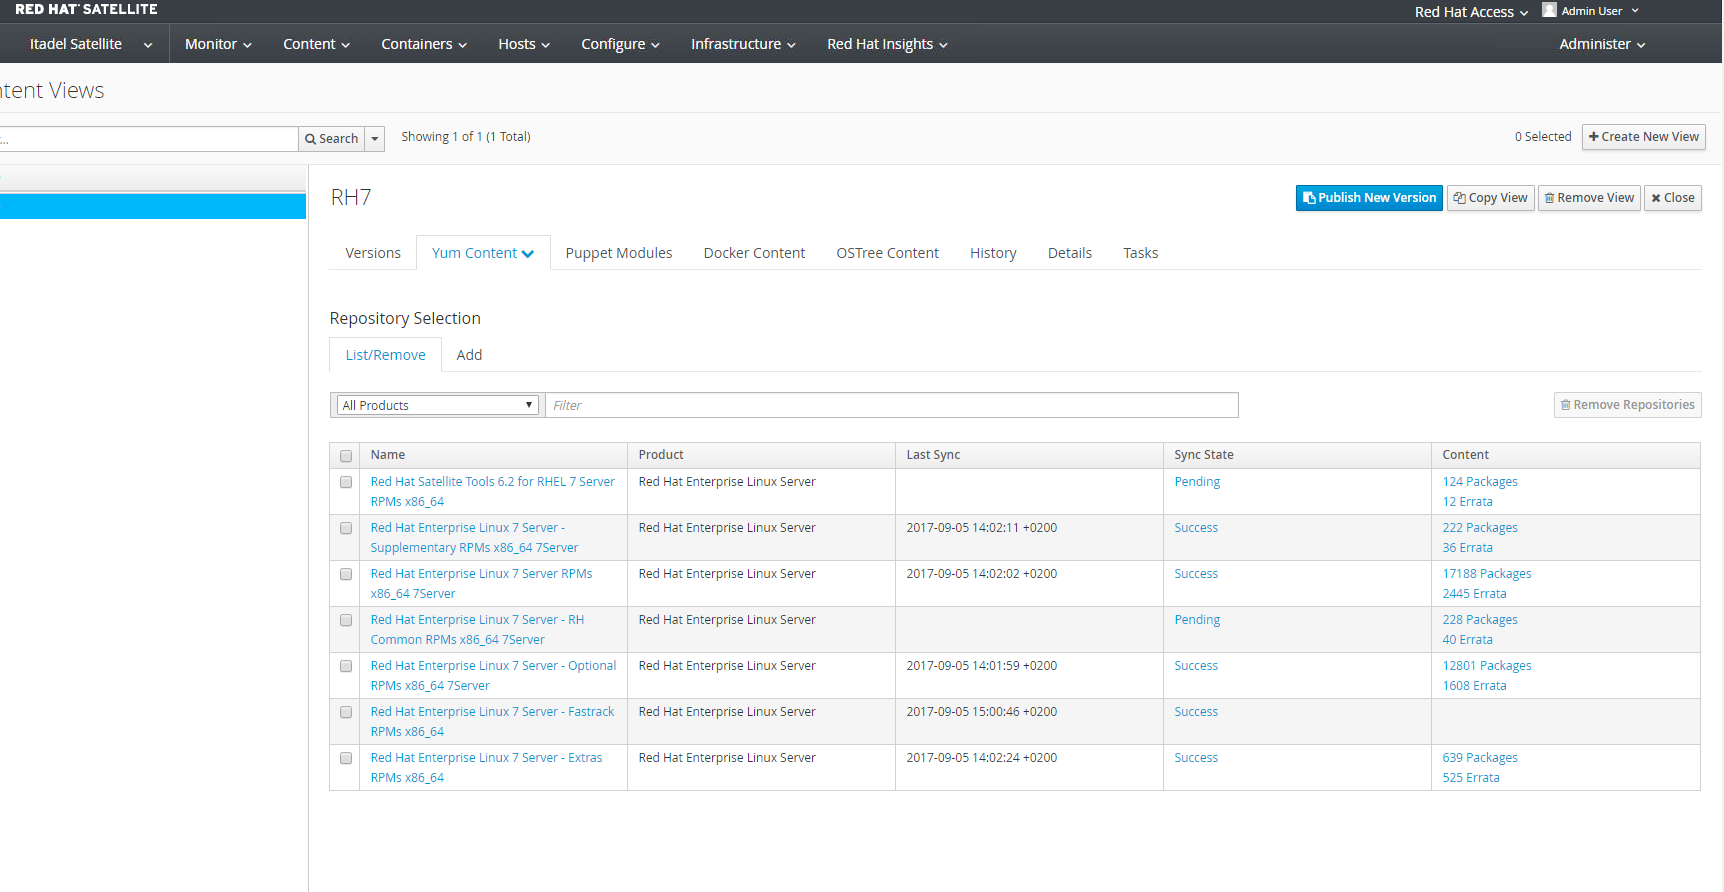Open the 639 Packages link
This screenshot has width=1724, height=892.
pos(1480,758)
